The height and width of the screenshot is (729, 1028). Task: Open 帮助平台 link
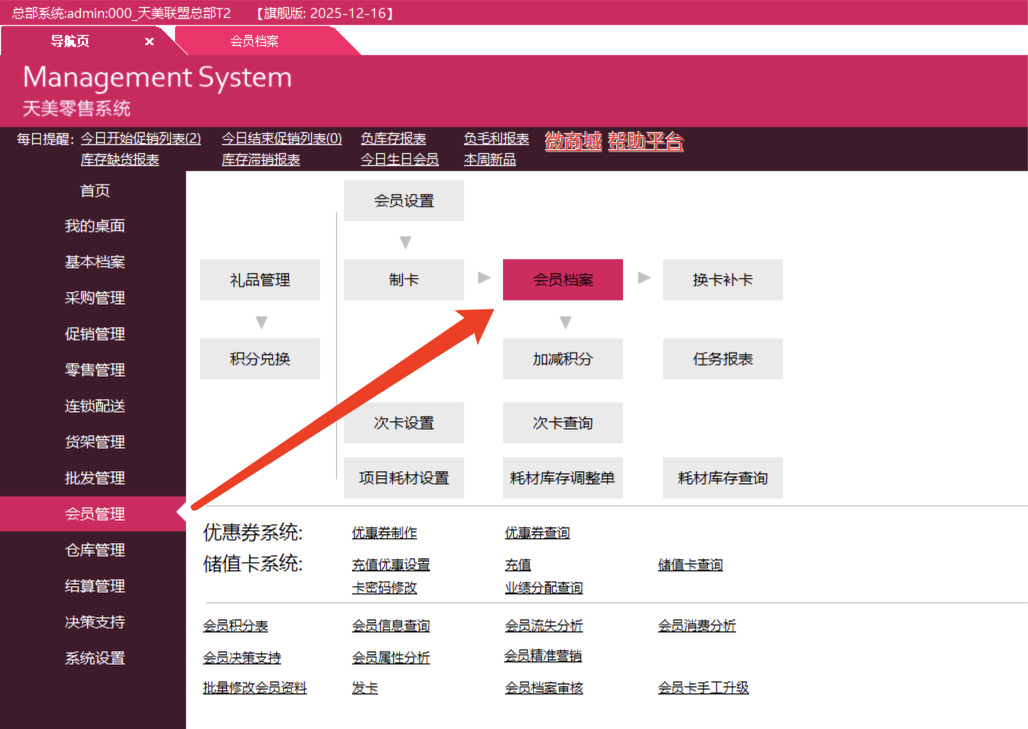[x=645, y=141]
